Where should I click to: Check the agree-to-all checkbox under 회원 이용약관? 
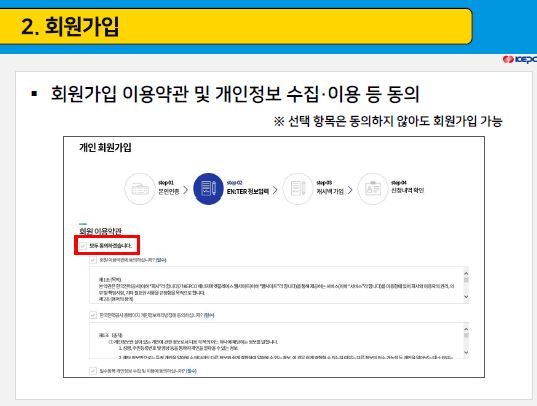(83, 245)
